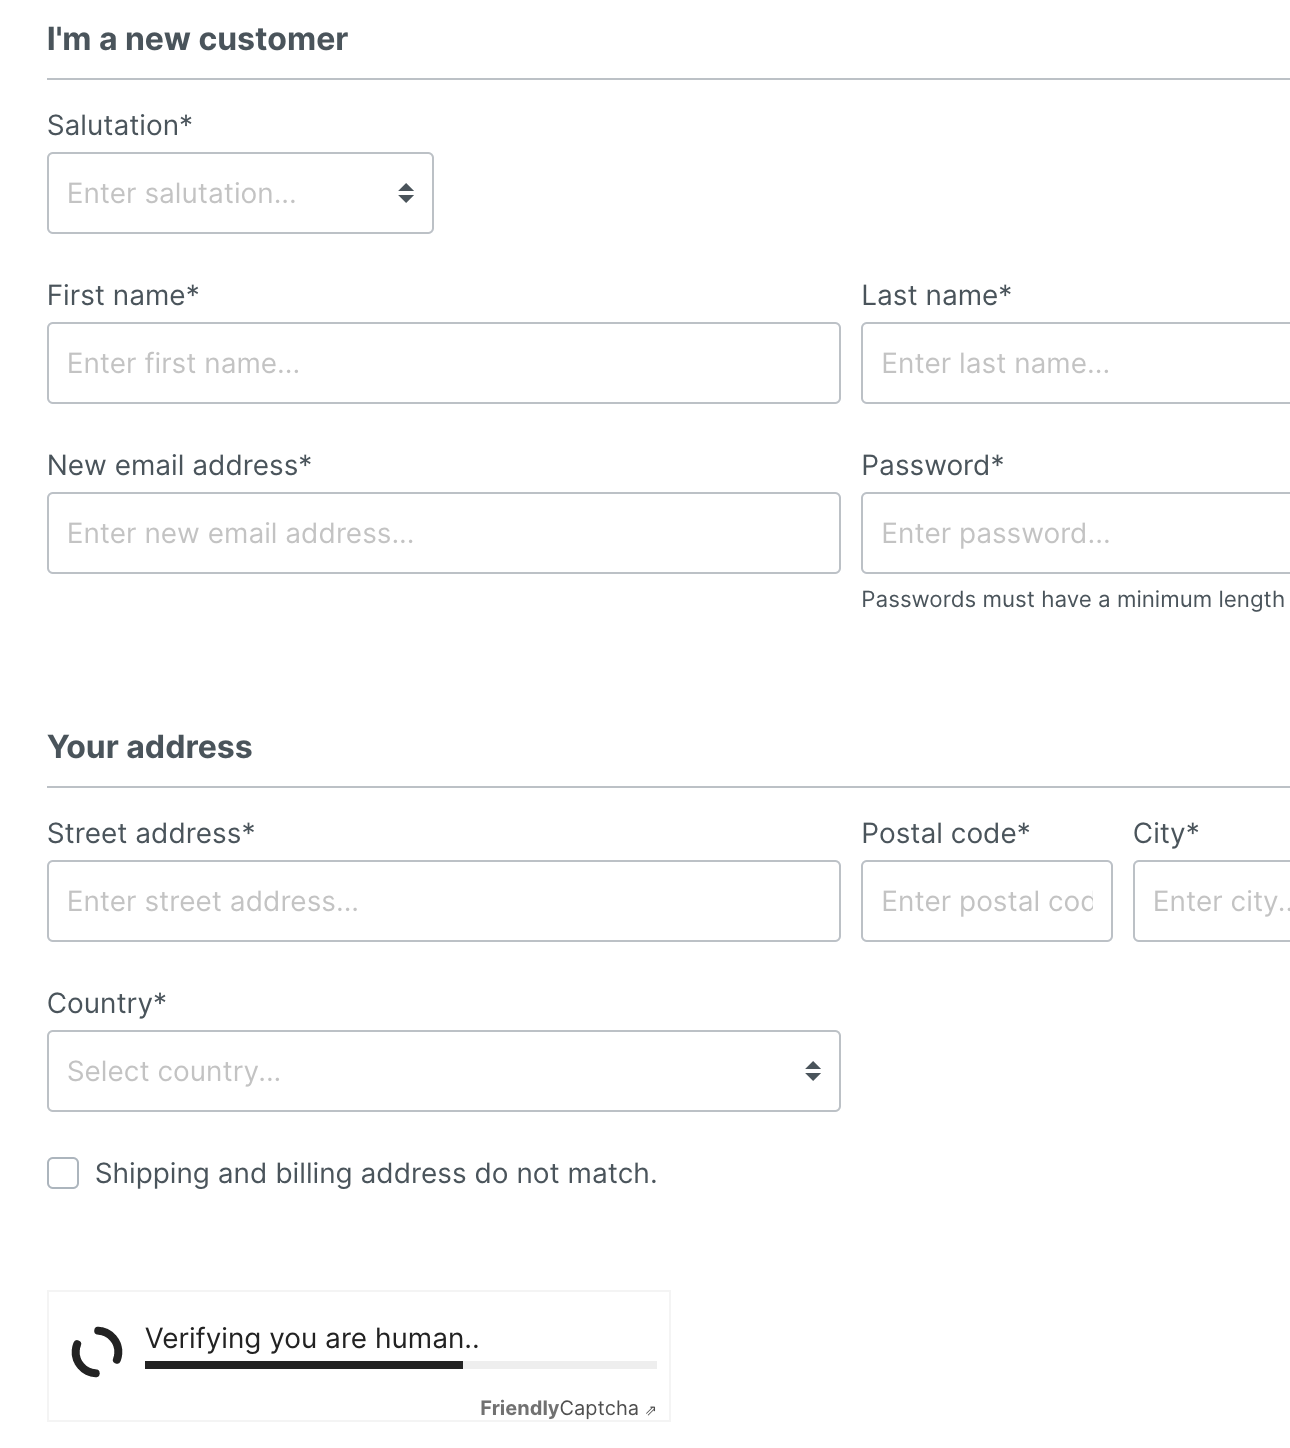Image resolution: width=1290 pixels, height=1448 pixels.
Task: Click the I'm a new customer heading
Action: 197,38
